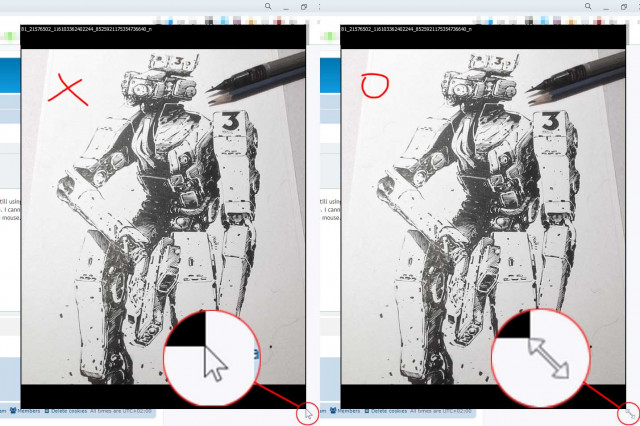Click the Delete cookies icon under the X-marked viewer
The width and height of the screenshot is (640, 426).
click(47, 411)
